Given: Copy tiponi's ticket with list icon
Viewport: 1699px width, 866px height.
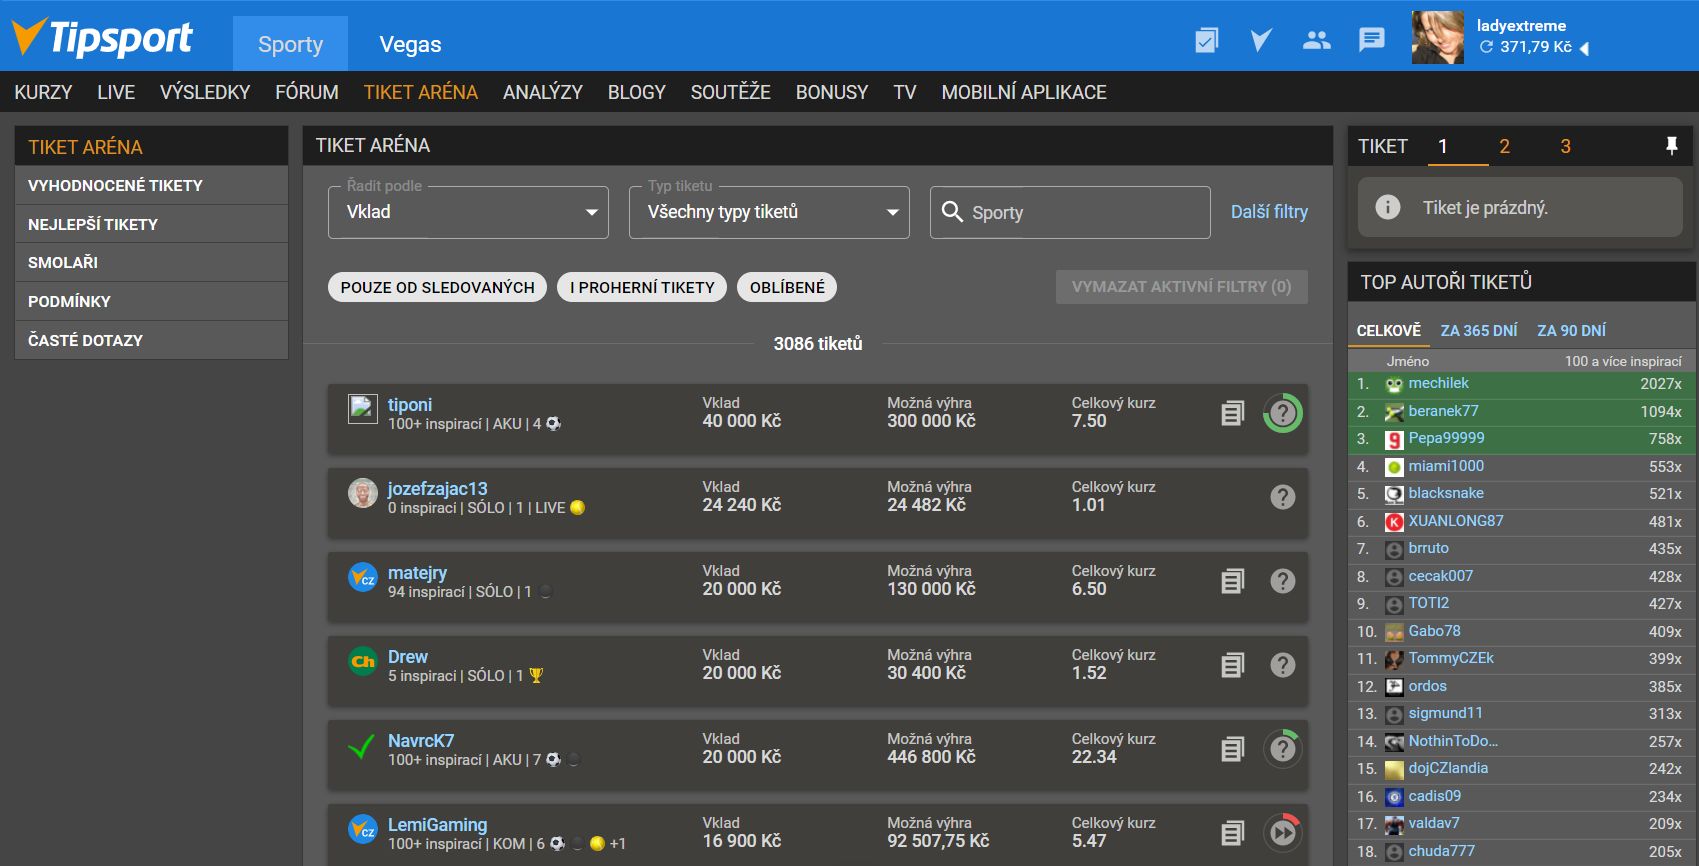Looking at the screenshot, I should [1232, 413].
